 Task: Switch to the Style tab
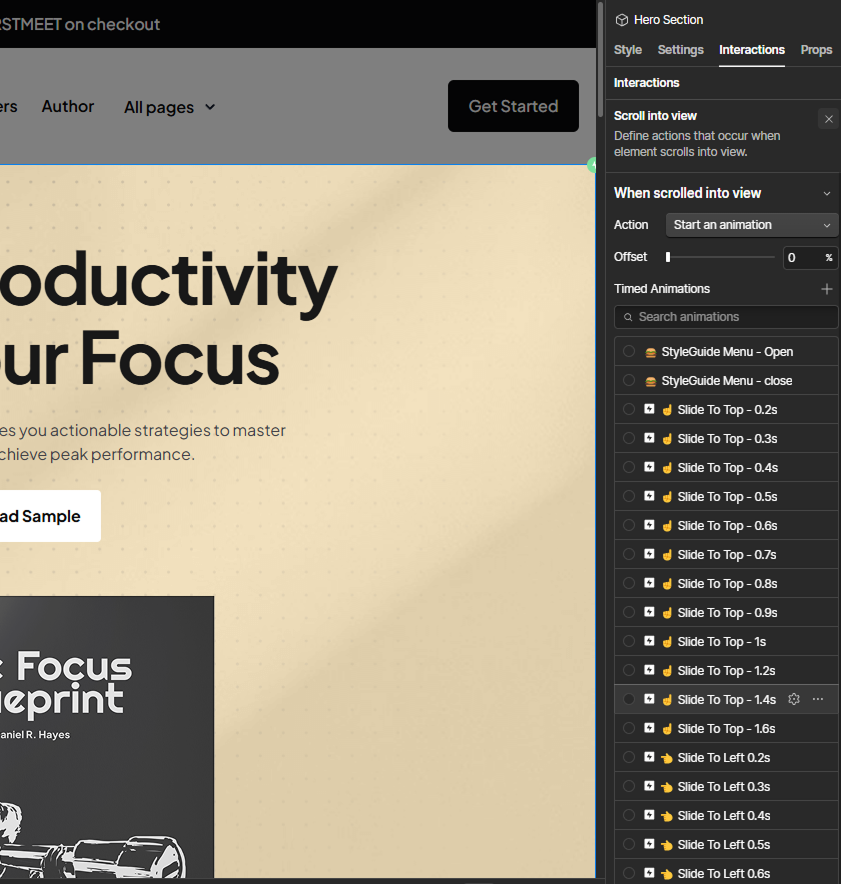(x=628, y=50)
